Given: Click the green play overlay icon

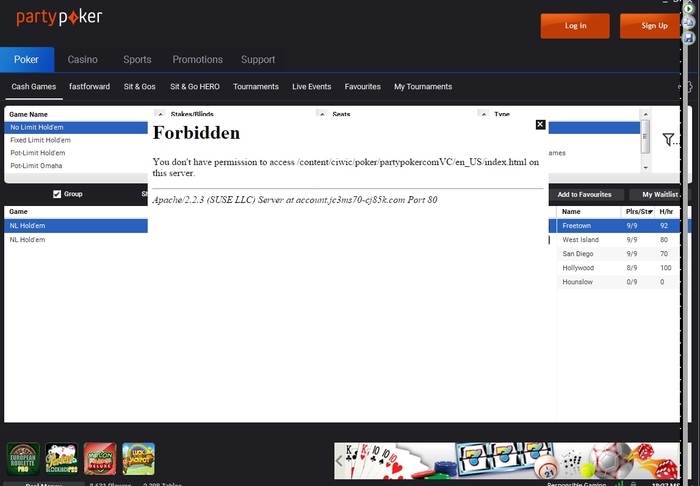Looking at the screenshot, I should pos(688,8).
